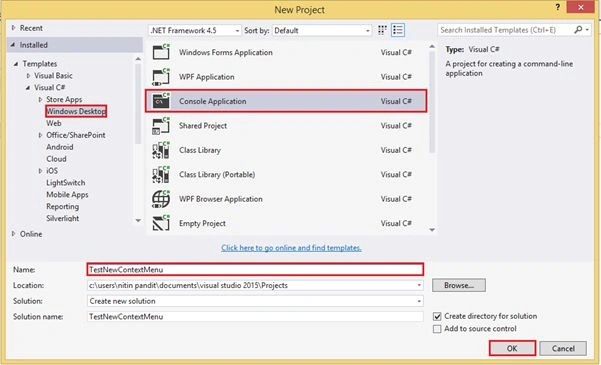Toggle Create directory for solution checkbox

pos(437,317)
